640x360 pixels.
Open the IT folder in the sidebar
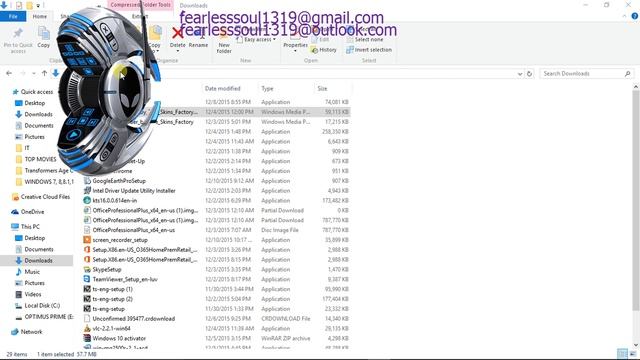click(22, 148)
